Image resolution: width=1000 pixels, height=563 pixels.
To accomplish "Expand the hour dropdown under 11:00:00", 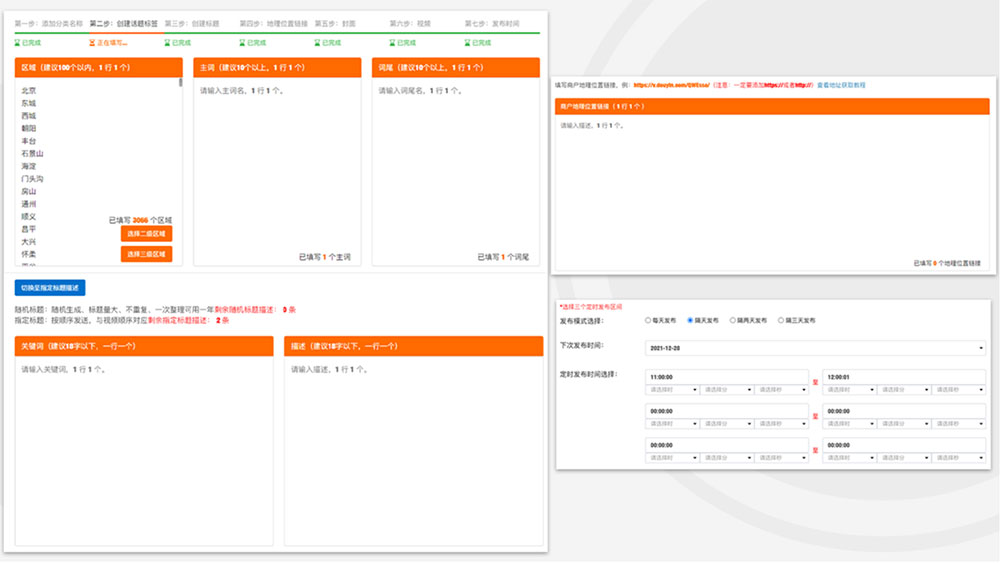I will 673,389.
